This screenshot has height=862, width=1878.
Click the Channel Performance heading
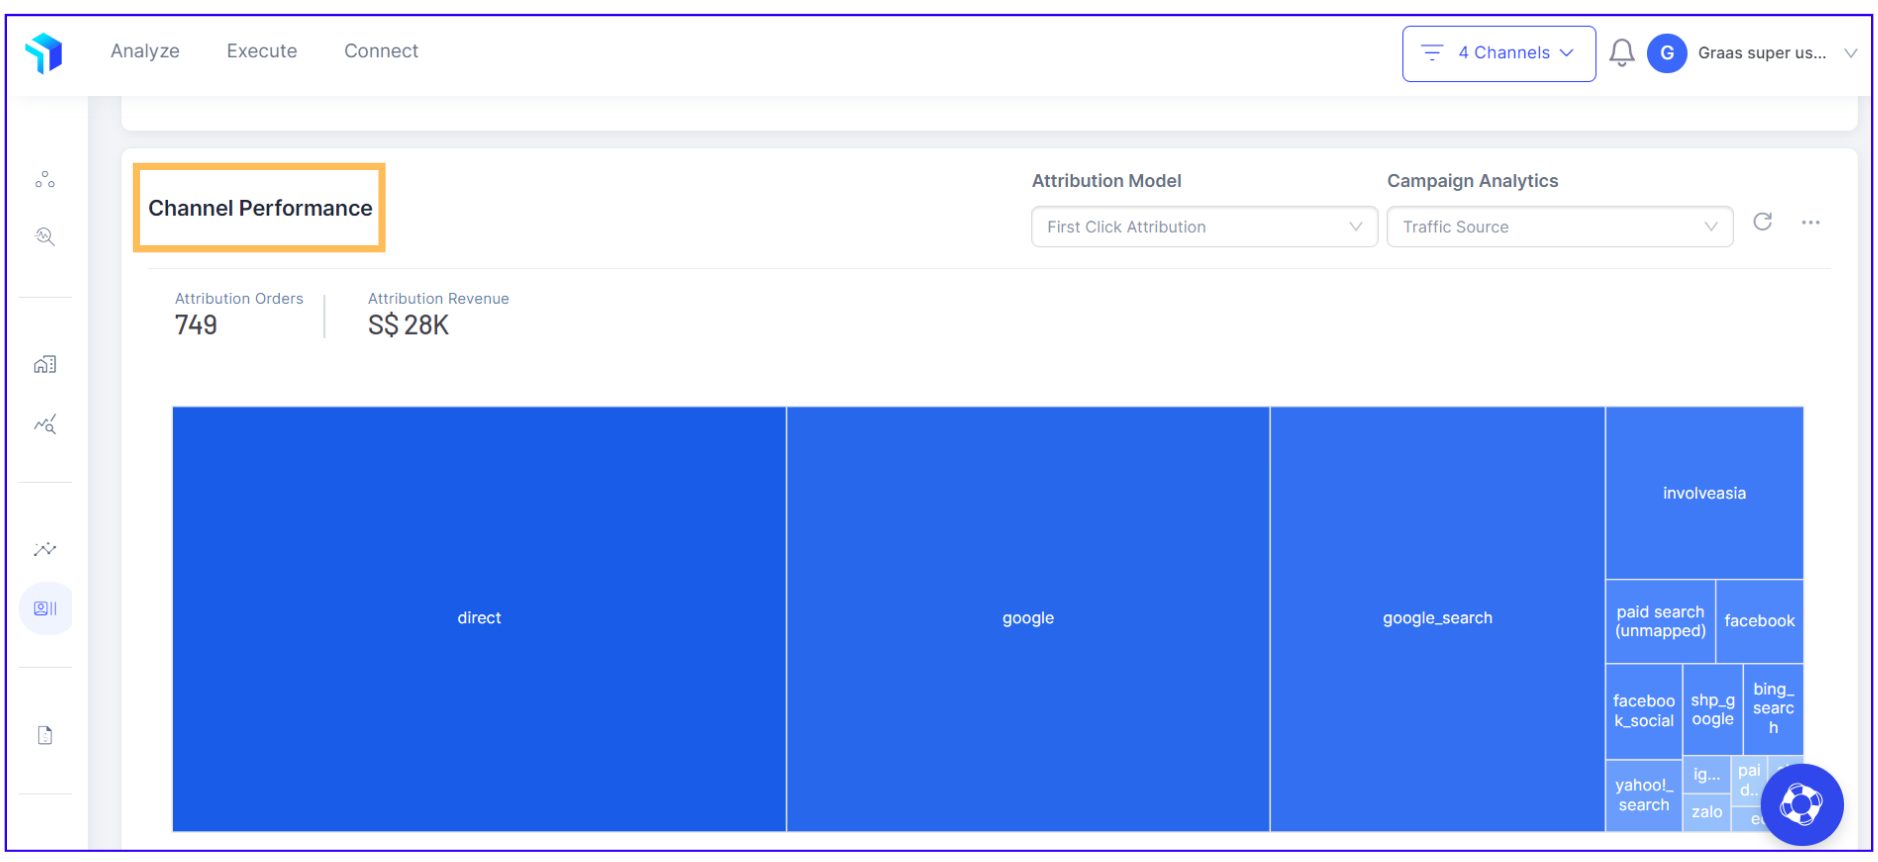tap(260, 208)
